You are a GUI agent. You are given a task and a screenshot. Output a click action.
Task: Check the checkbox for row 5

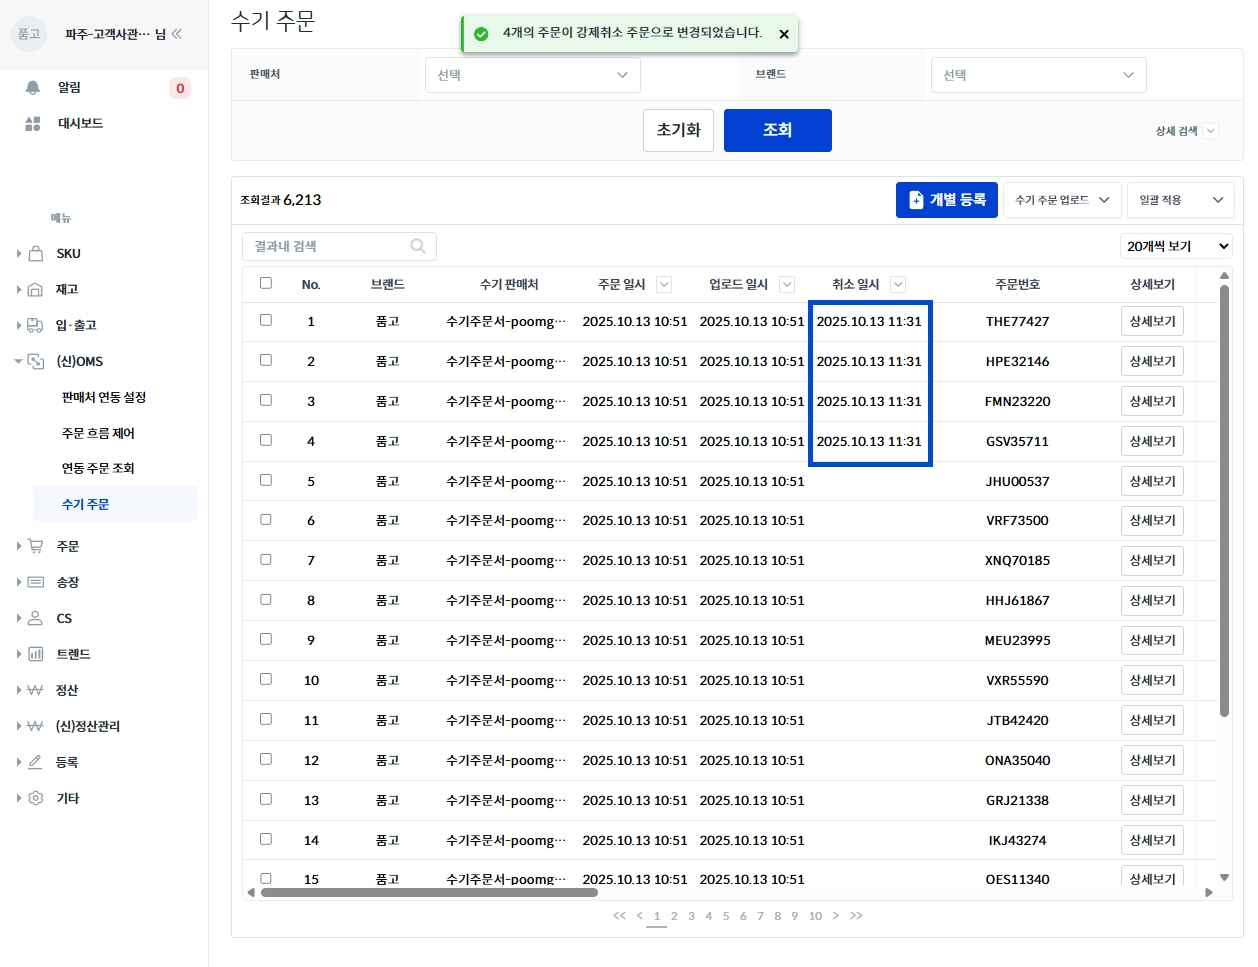(266, 480)
